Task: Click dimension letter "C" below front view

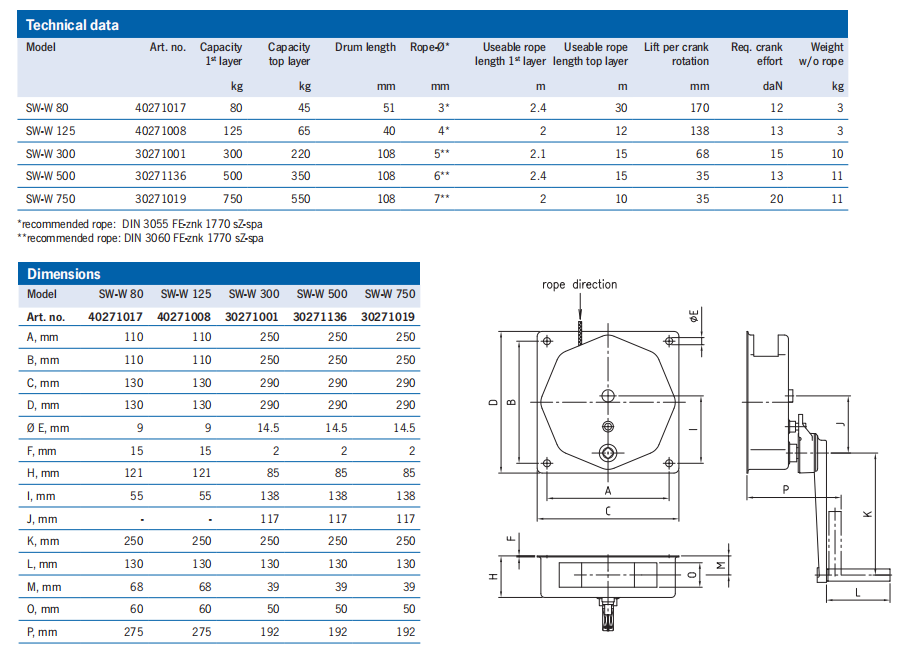Action: [607, 512]
